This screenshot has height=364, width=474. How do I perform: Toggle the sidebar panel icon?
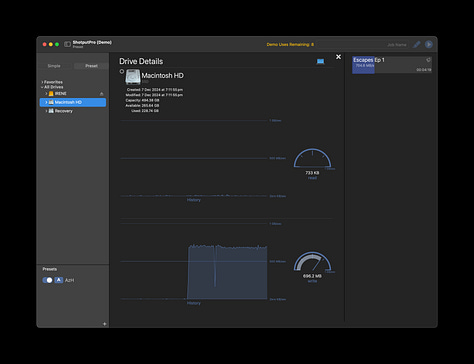[x=67, y=44]
